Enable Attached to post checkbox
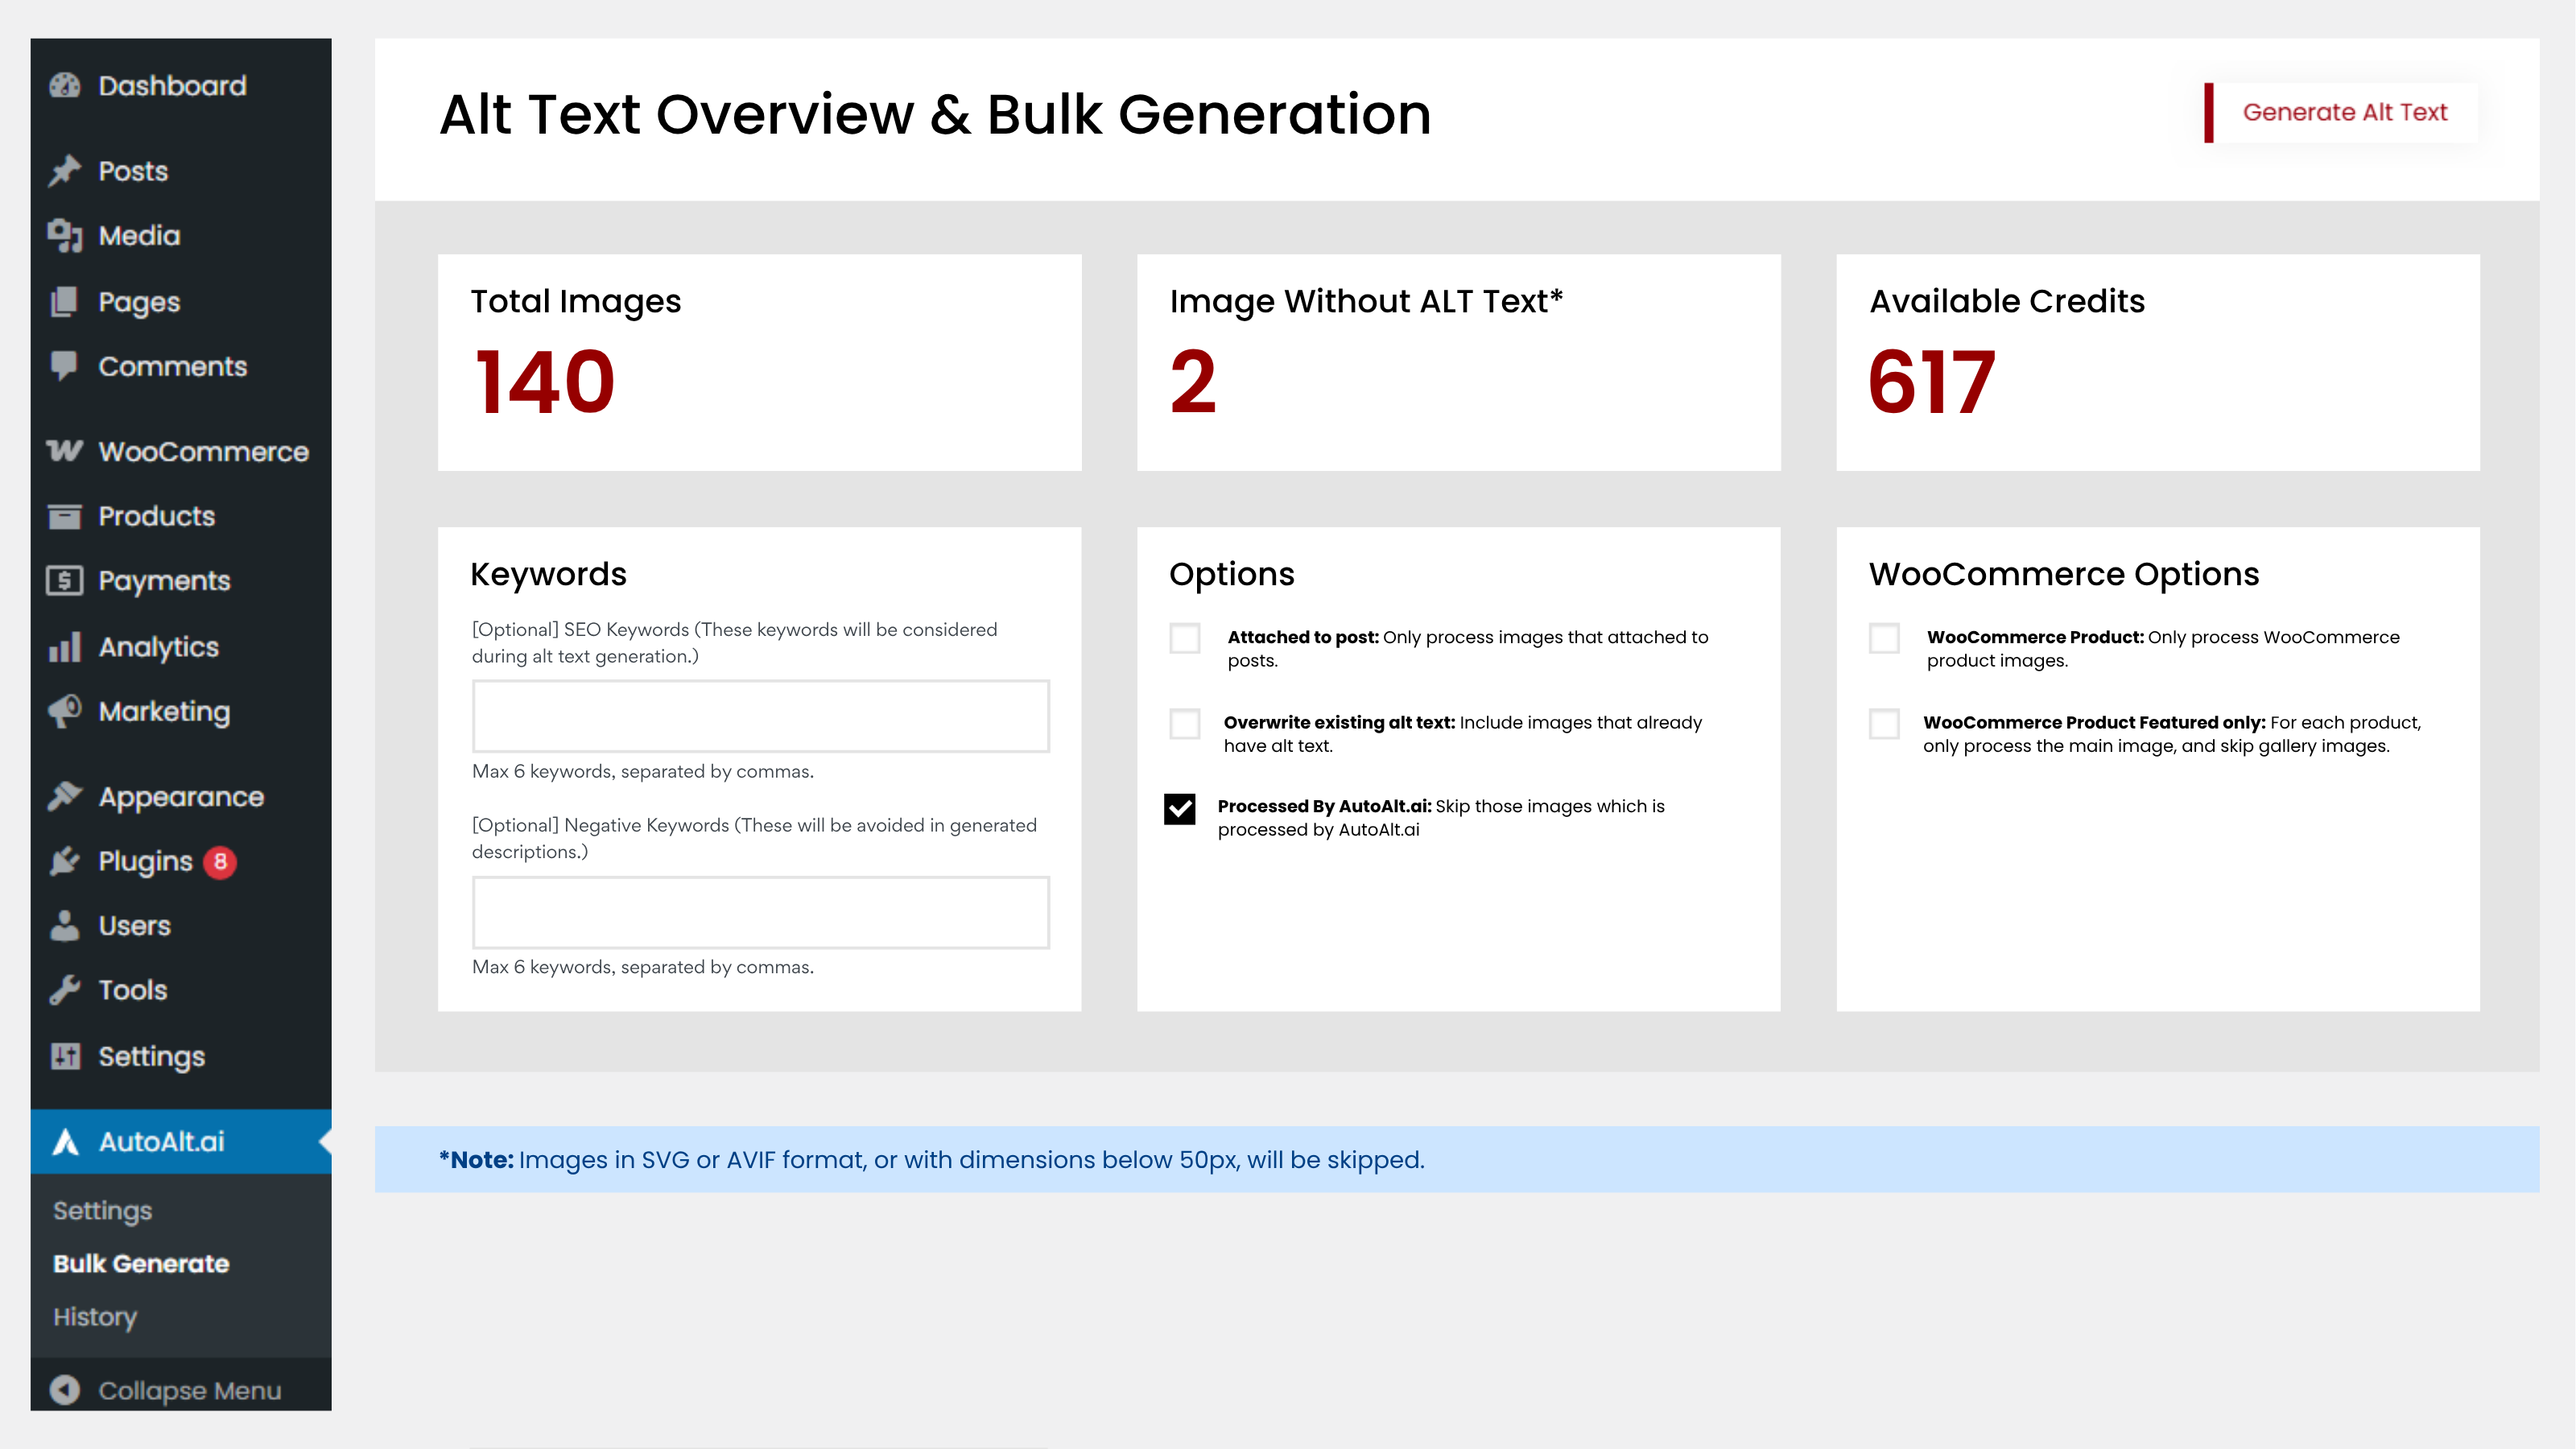Viewport: 2576px width, 1449px height. point(1185,638)
